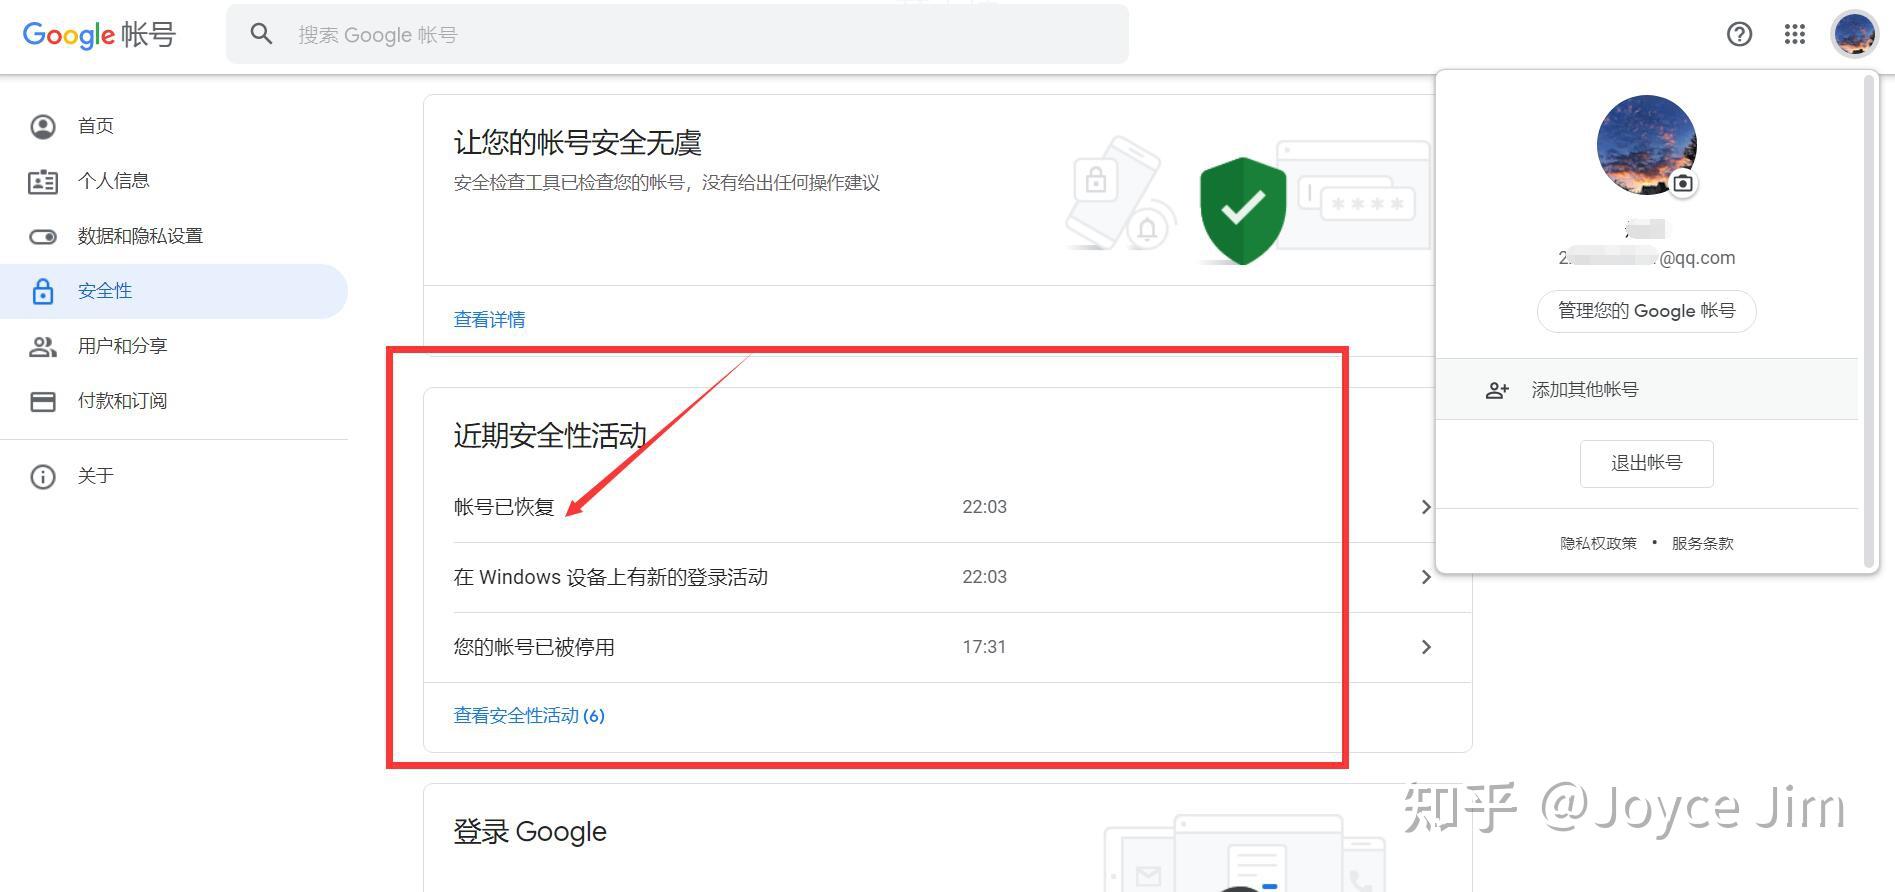Click the @qq.com email address in popup
The height and width of the screenshot is (892, 1895).
(1646, 258)
